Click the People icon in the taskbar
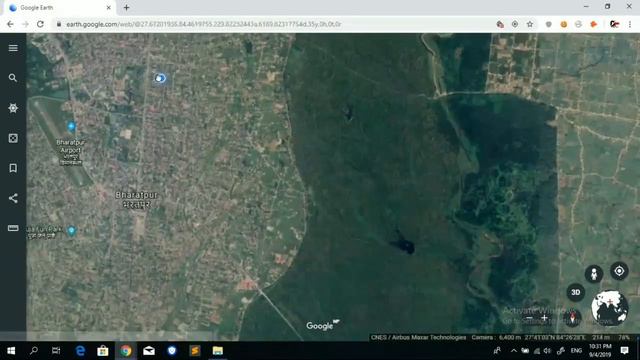 point(497,351)
